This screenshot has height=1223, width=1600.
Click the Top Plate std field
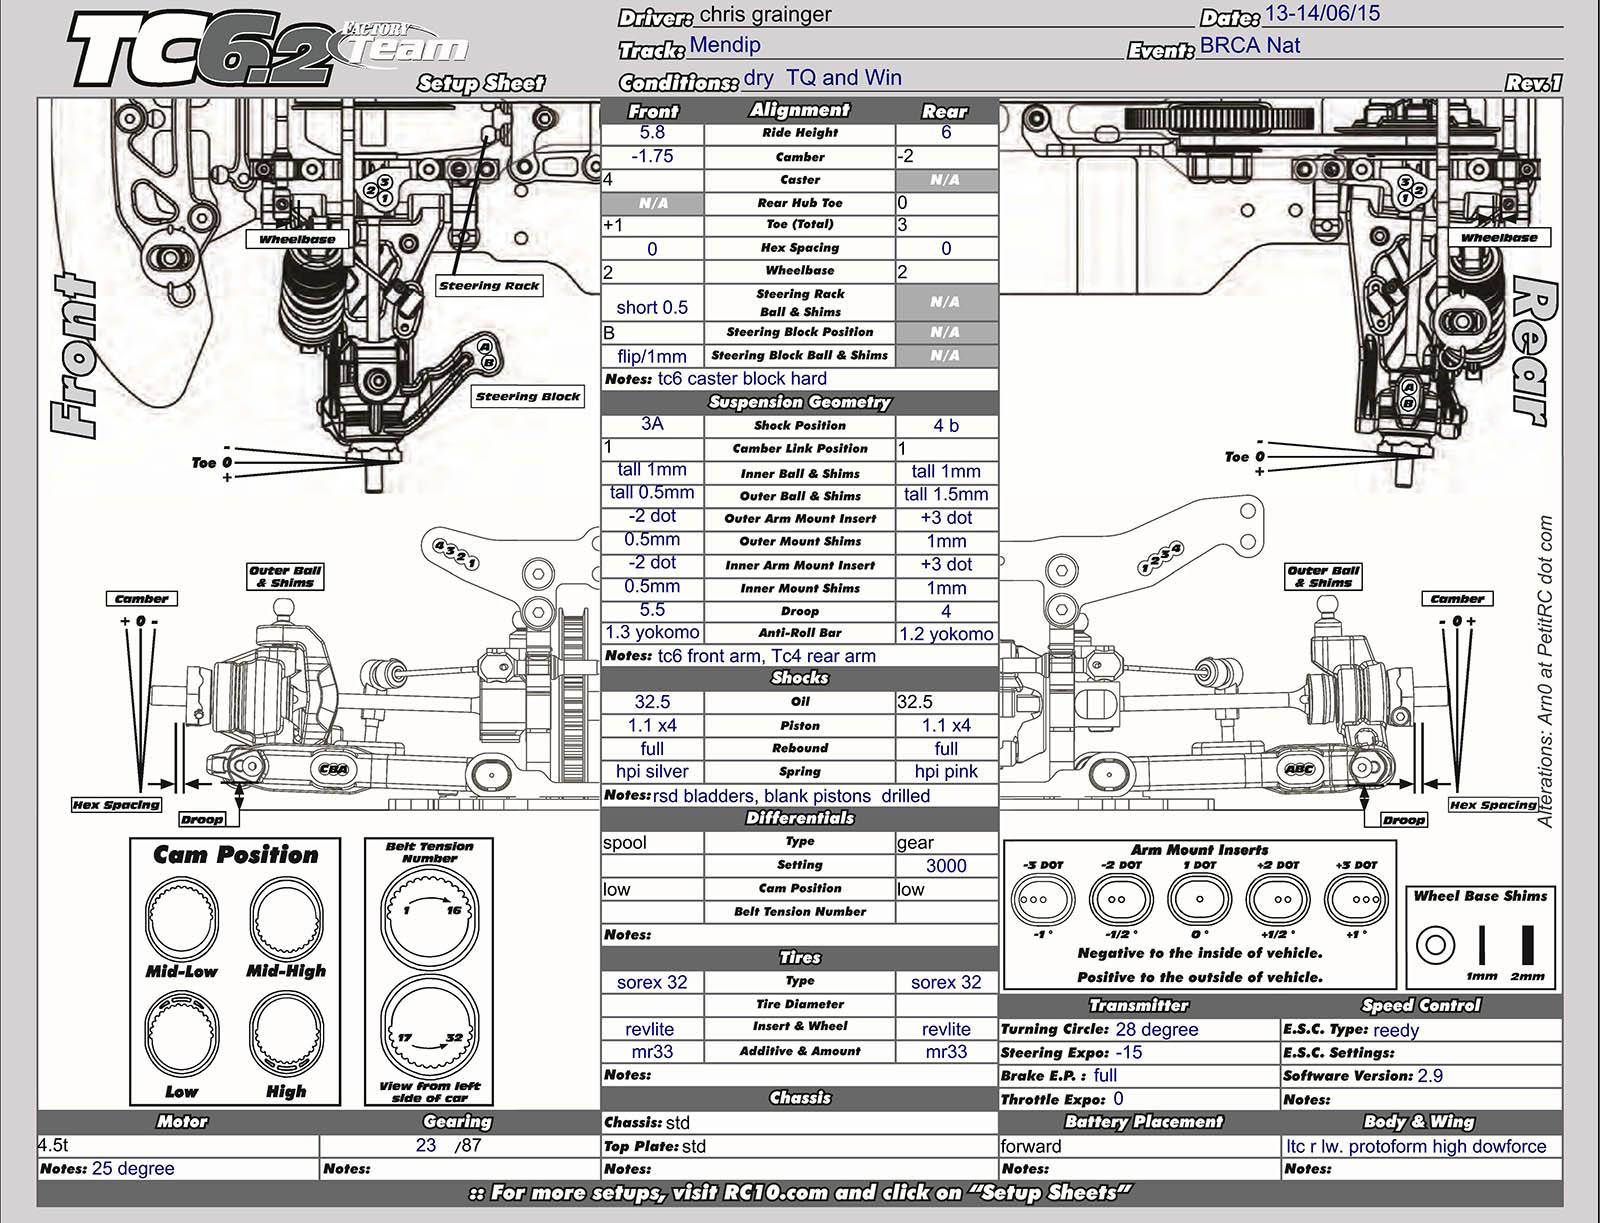tap(800, 1146)
